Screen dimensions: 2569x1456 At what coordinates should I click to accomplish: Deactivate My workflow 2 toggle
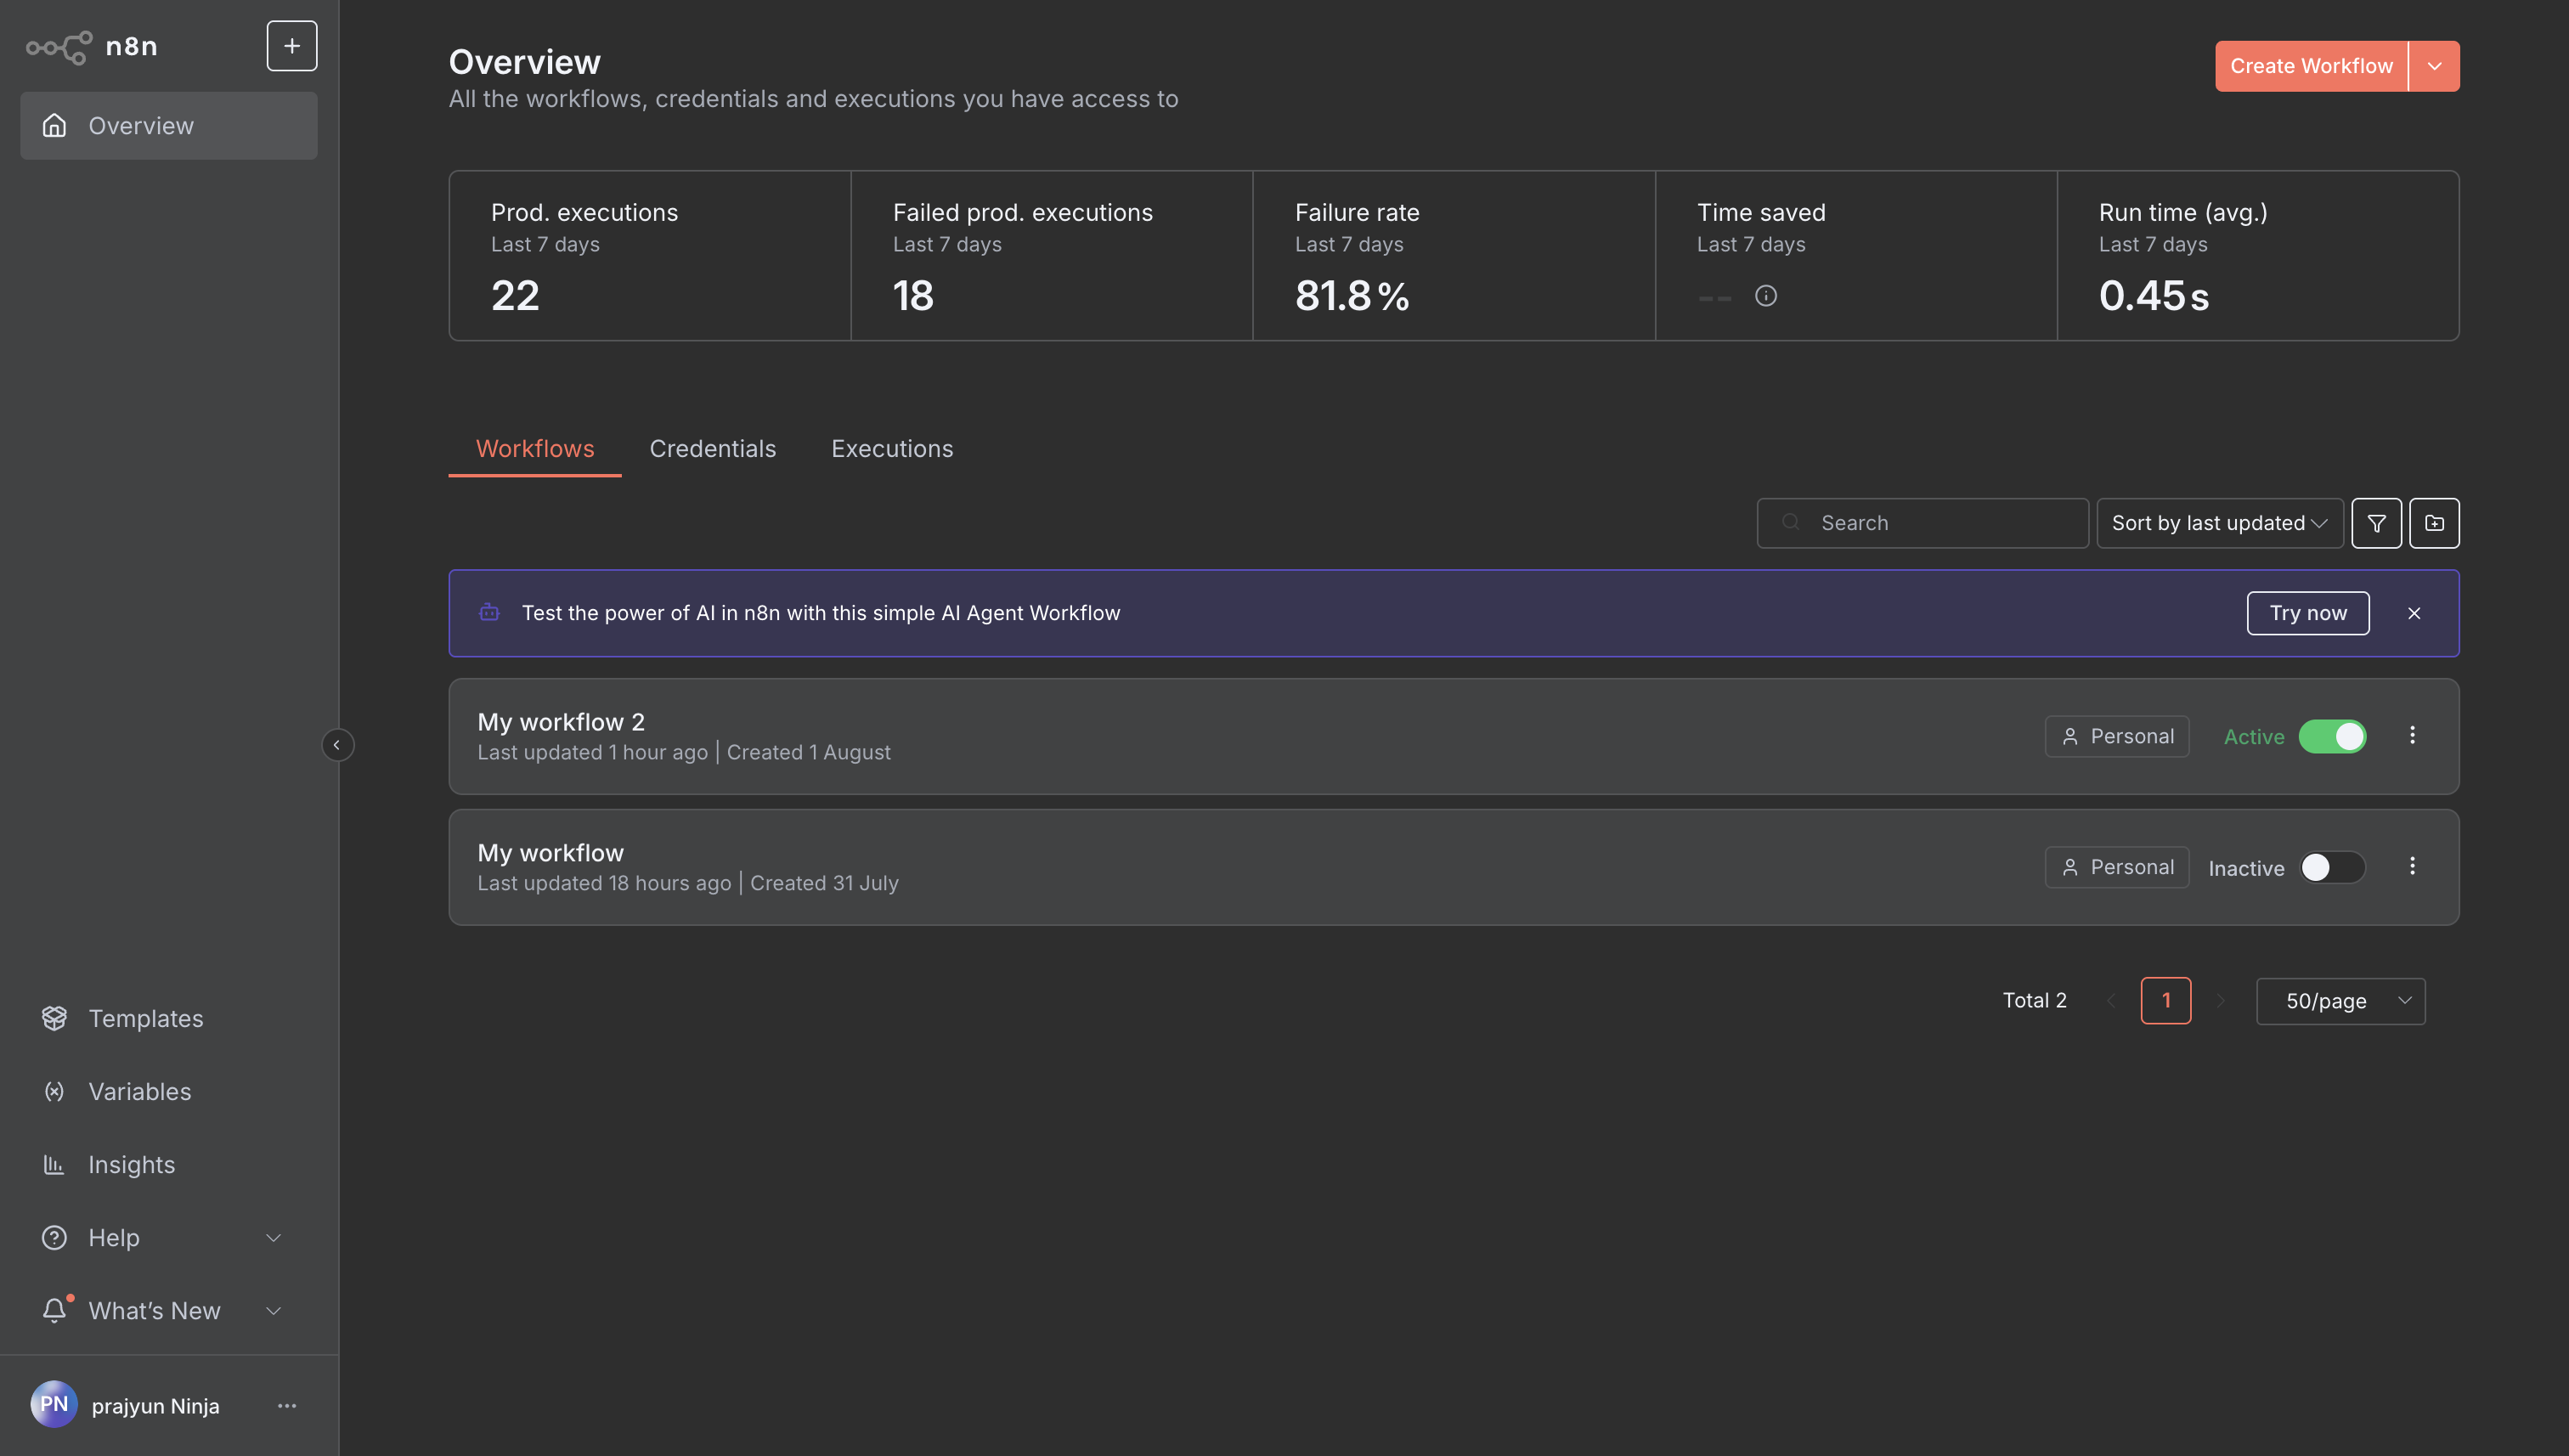tap(2332, 736)
